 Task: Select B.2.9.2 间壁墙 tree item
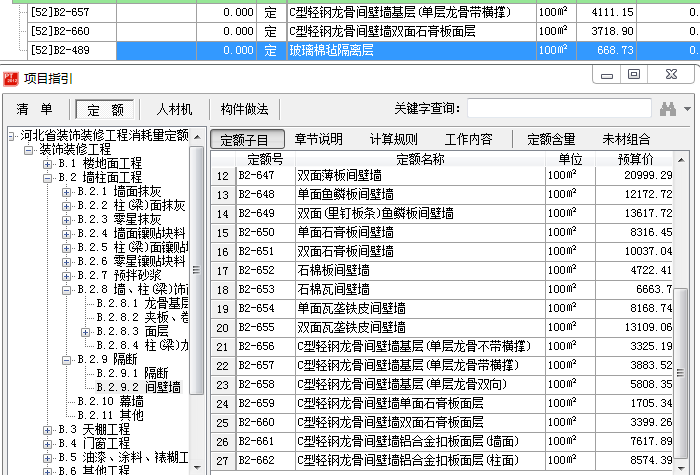pos(138,387)
